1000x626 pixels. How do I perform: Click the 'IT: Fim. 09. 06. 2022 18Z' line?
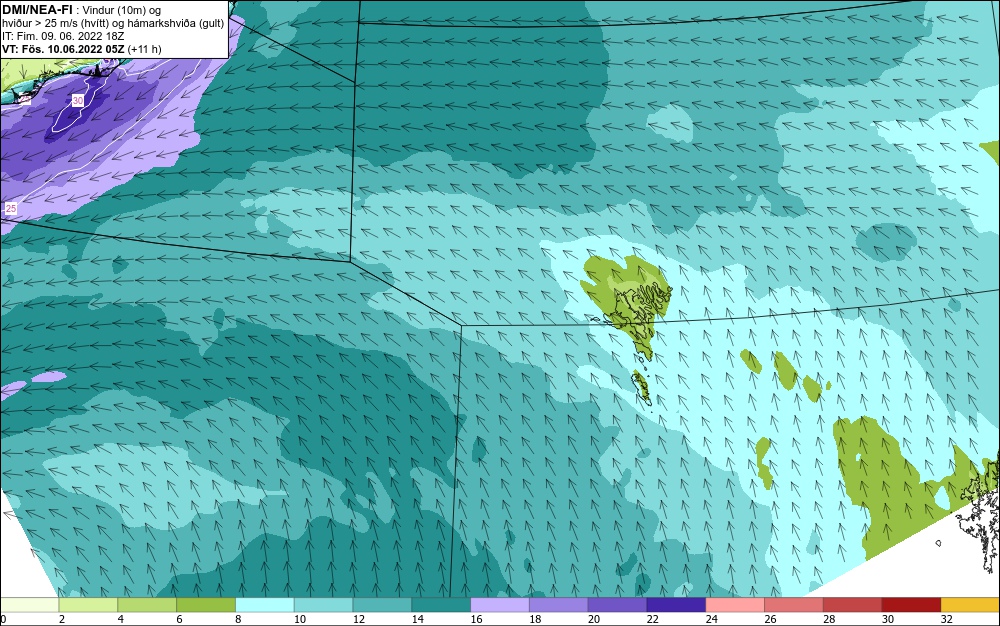pyautogui.click(x=63, y=36)
